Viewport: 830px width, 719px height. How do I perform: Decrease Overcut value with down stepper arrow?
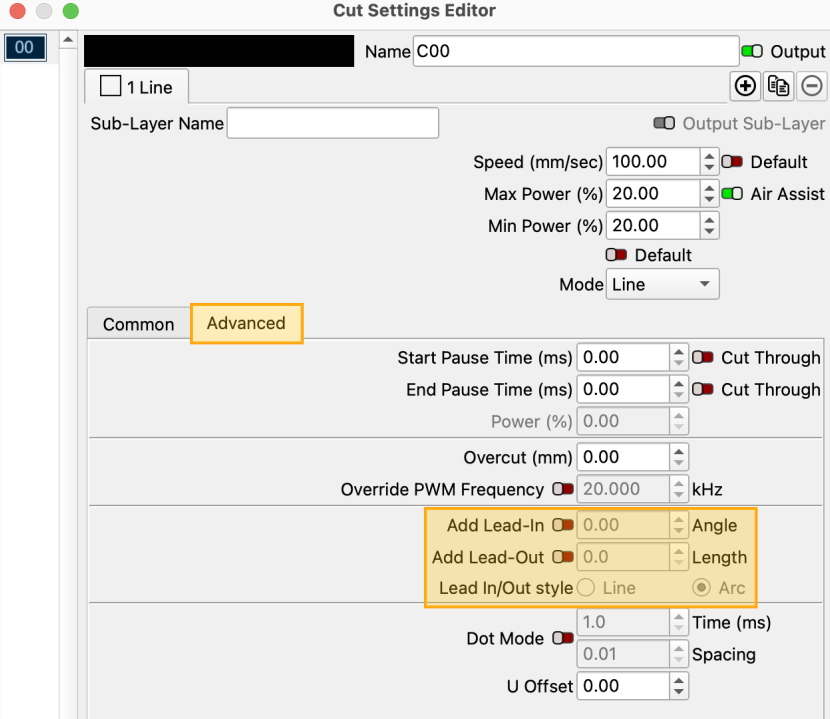[x=680, y=464]
